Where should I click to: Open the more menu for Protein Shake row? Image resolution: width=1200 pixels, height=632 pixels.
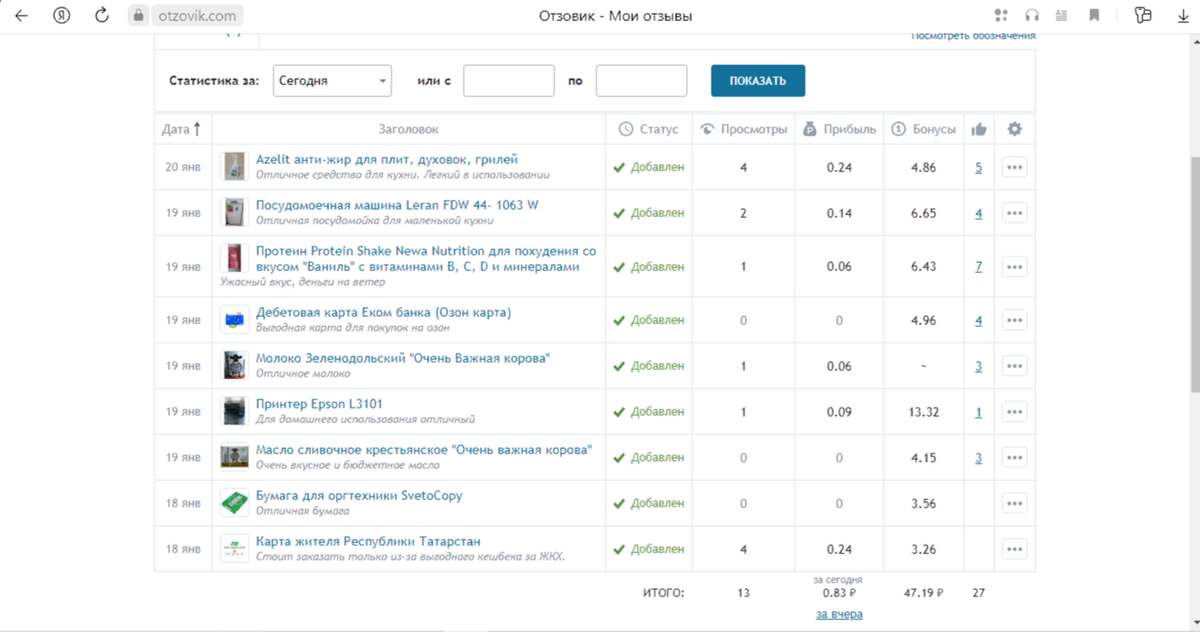click(x=1014, y=267)
